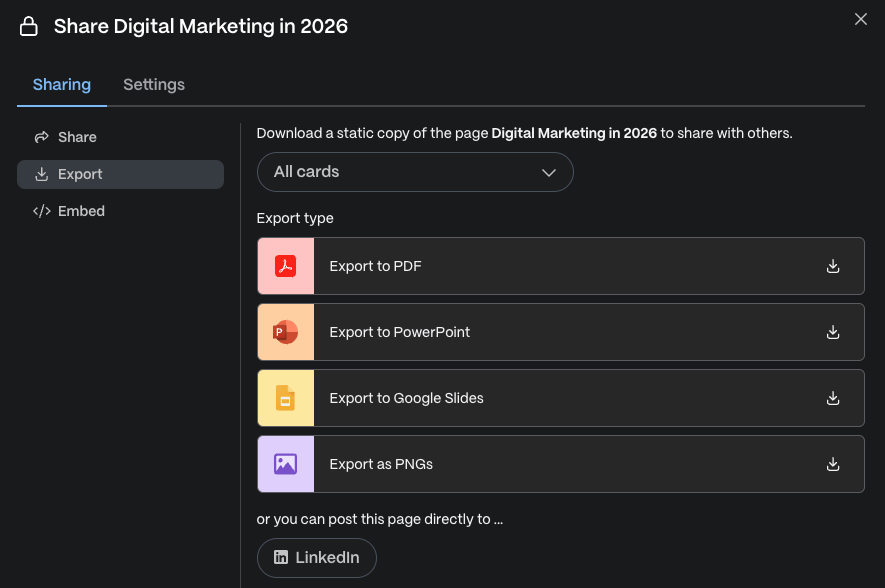885x588 pixels.
Task: Click the 'or you can post this page directly to' text
Action: (x=379, y=519)
